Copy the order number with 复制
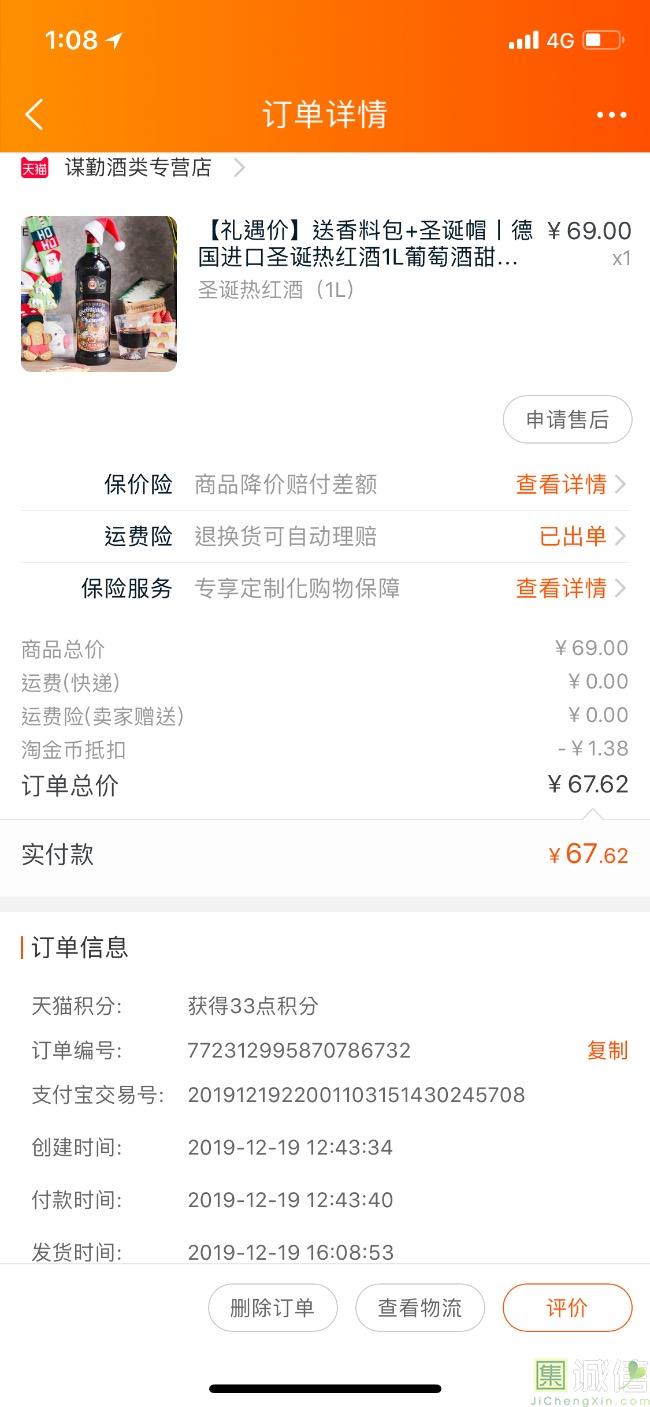This screenshot has height=1407, width=650. [x=607, y=1050]
